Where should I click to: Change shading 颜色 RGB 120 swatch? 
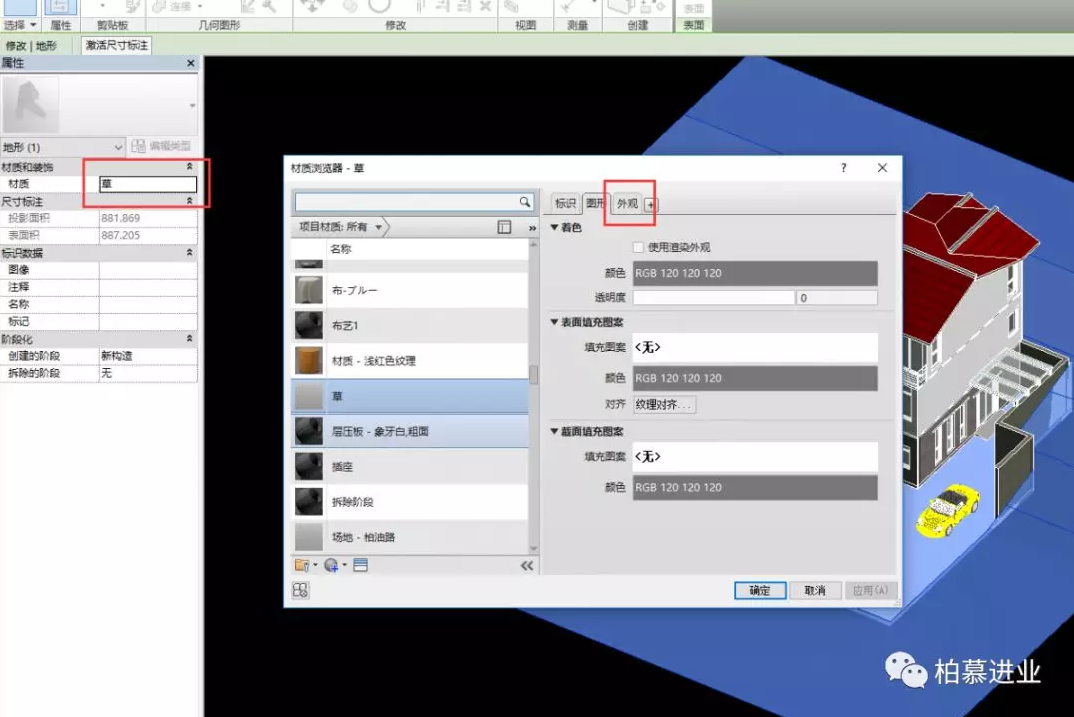click(x=755, y=273)
